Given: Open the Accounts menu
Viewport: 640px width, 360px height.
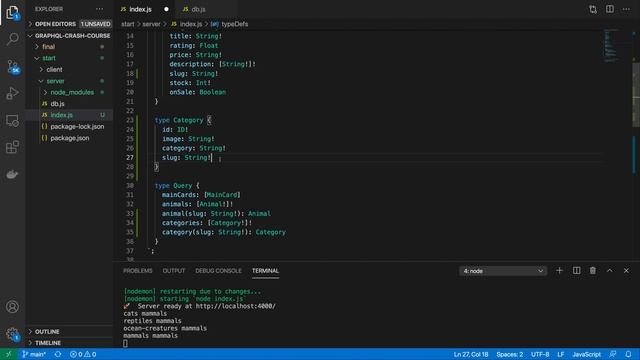Looking at the screenshot, I should 12,307.
